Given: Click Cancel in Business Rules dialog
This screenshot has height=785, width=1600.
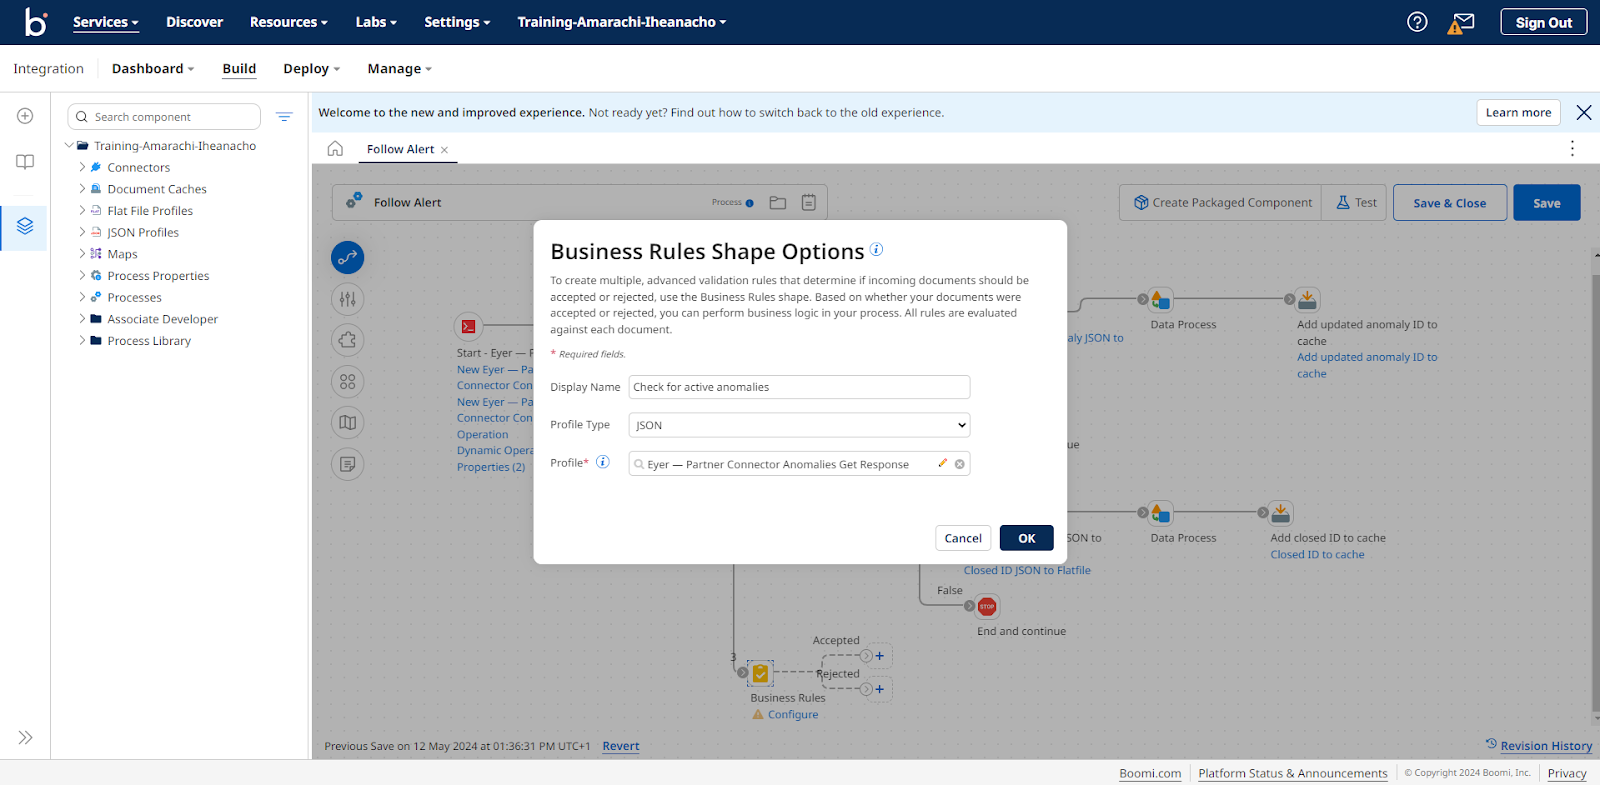Looking at the screenshot, I should (963, 538).
